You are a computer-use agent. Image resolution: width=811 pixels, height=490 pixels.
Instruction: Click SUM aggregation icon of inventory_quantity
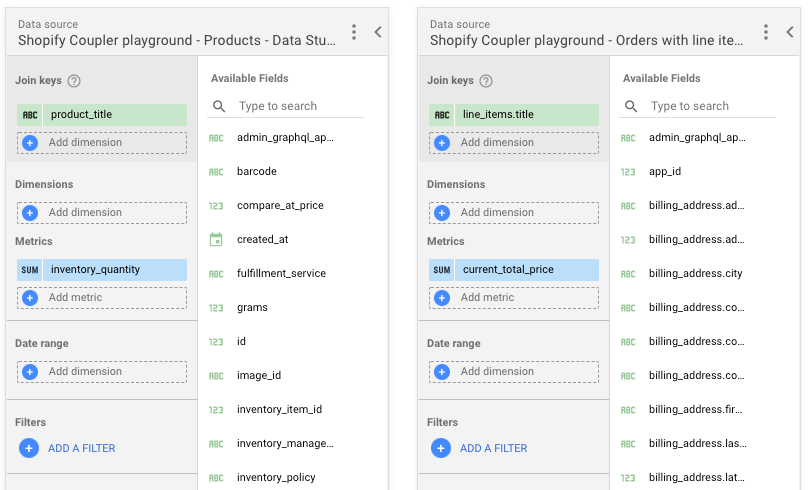pos(30,270)
